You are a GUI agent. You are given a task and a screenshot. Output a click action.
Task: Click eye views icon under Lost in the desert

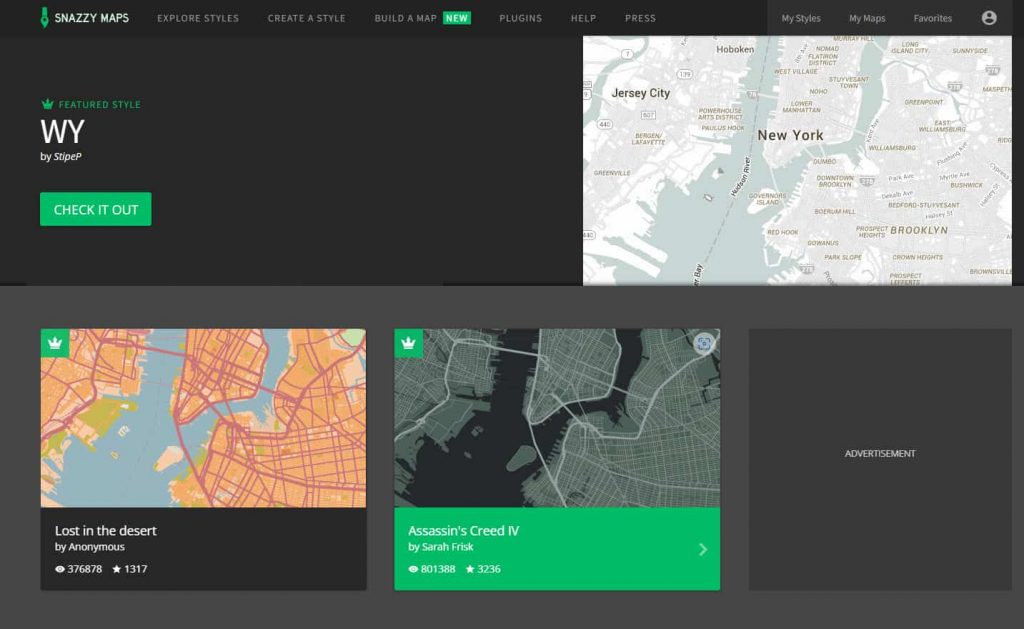click(60, 569)
